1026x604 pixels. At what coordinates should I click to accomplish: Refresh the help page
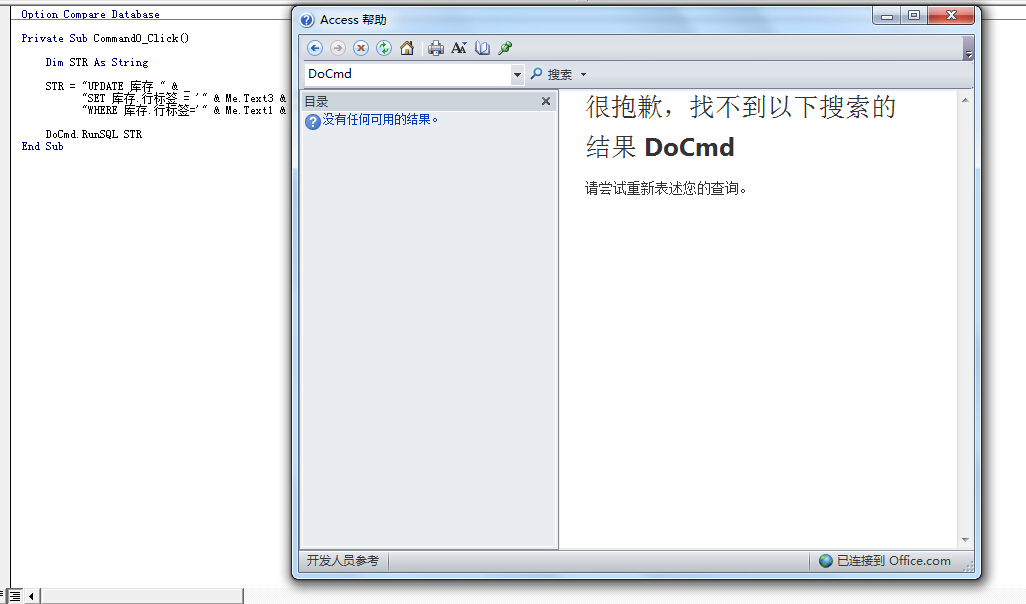coord(383,48)
